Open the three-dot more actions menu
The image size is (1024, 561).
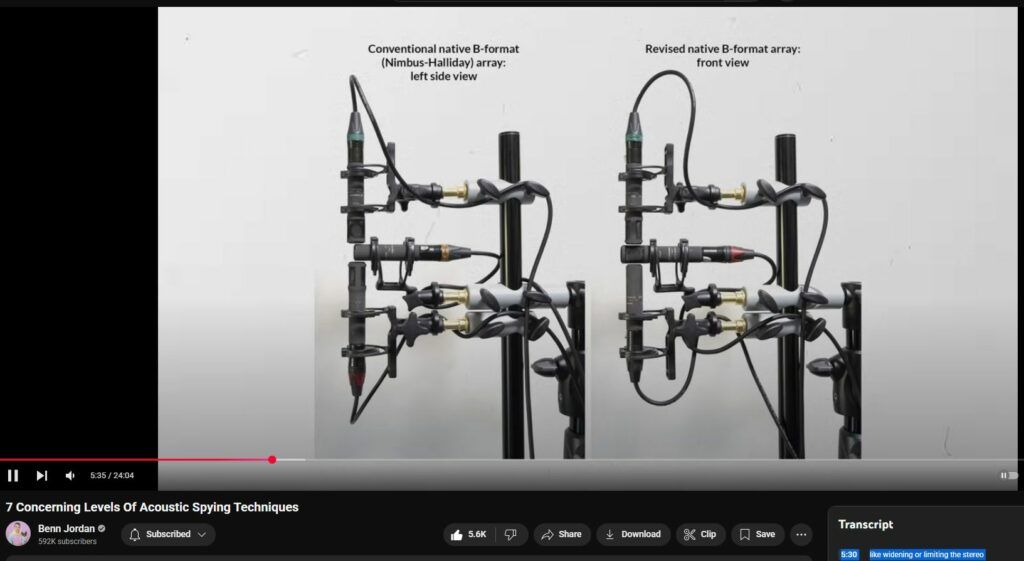click(801, 534)
